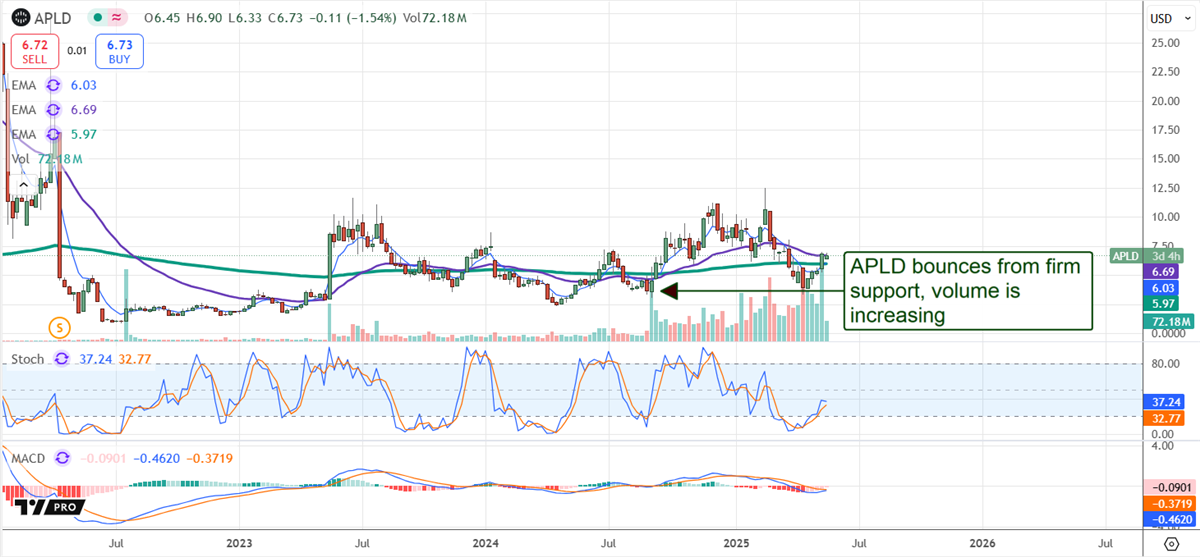Open chart settings gear at the scale corner
This screenshot has width=1200, height=557.
coord(1171,545)
